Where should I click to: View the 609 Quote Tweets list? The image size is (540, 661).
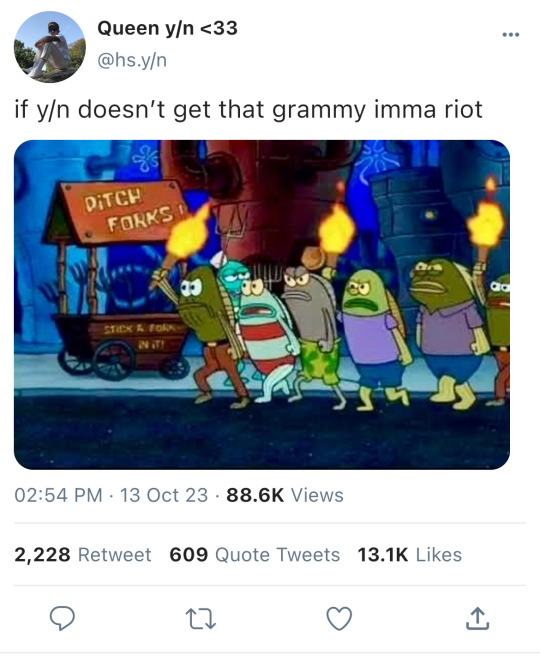(x=255, y=555)
